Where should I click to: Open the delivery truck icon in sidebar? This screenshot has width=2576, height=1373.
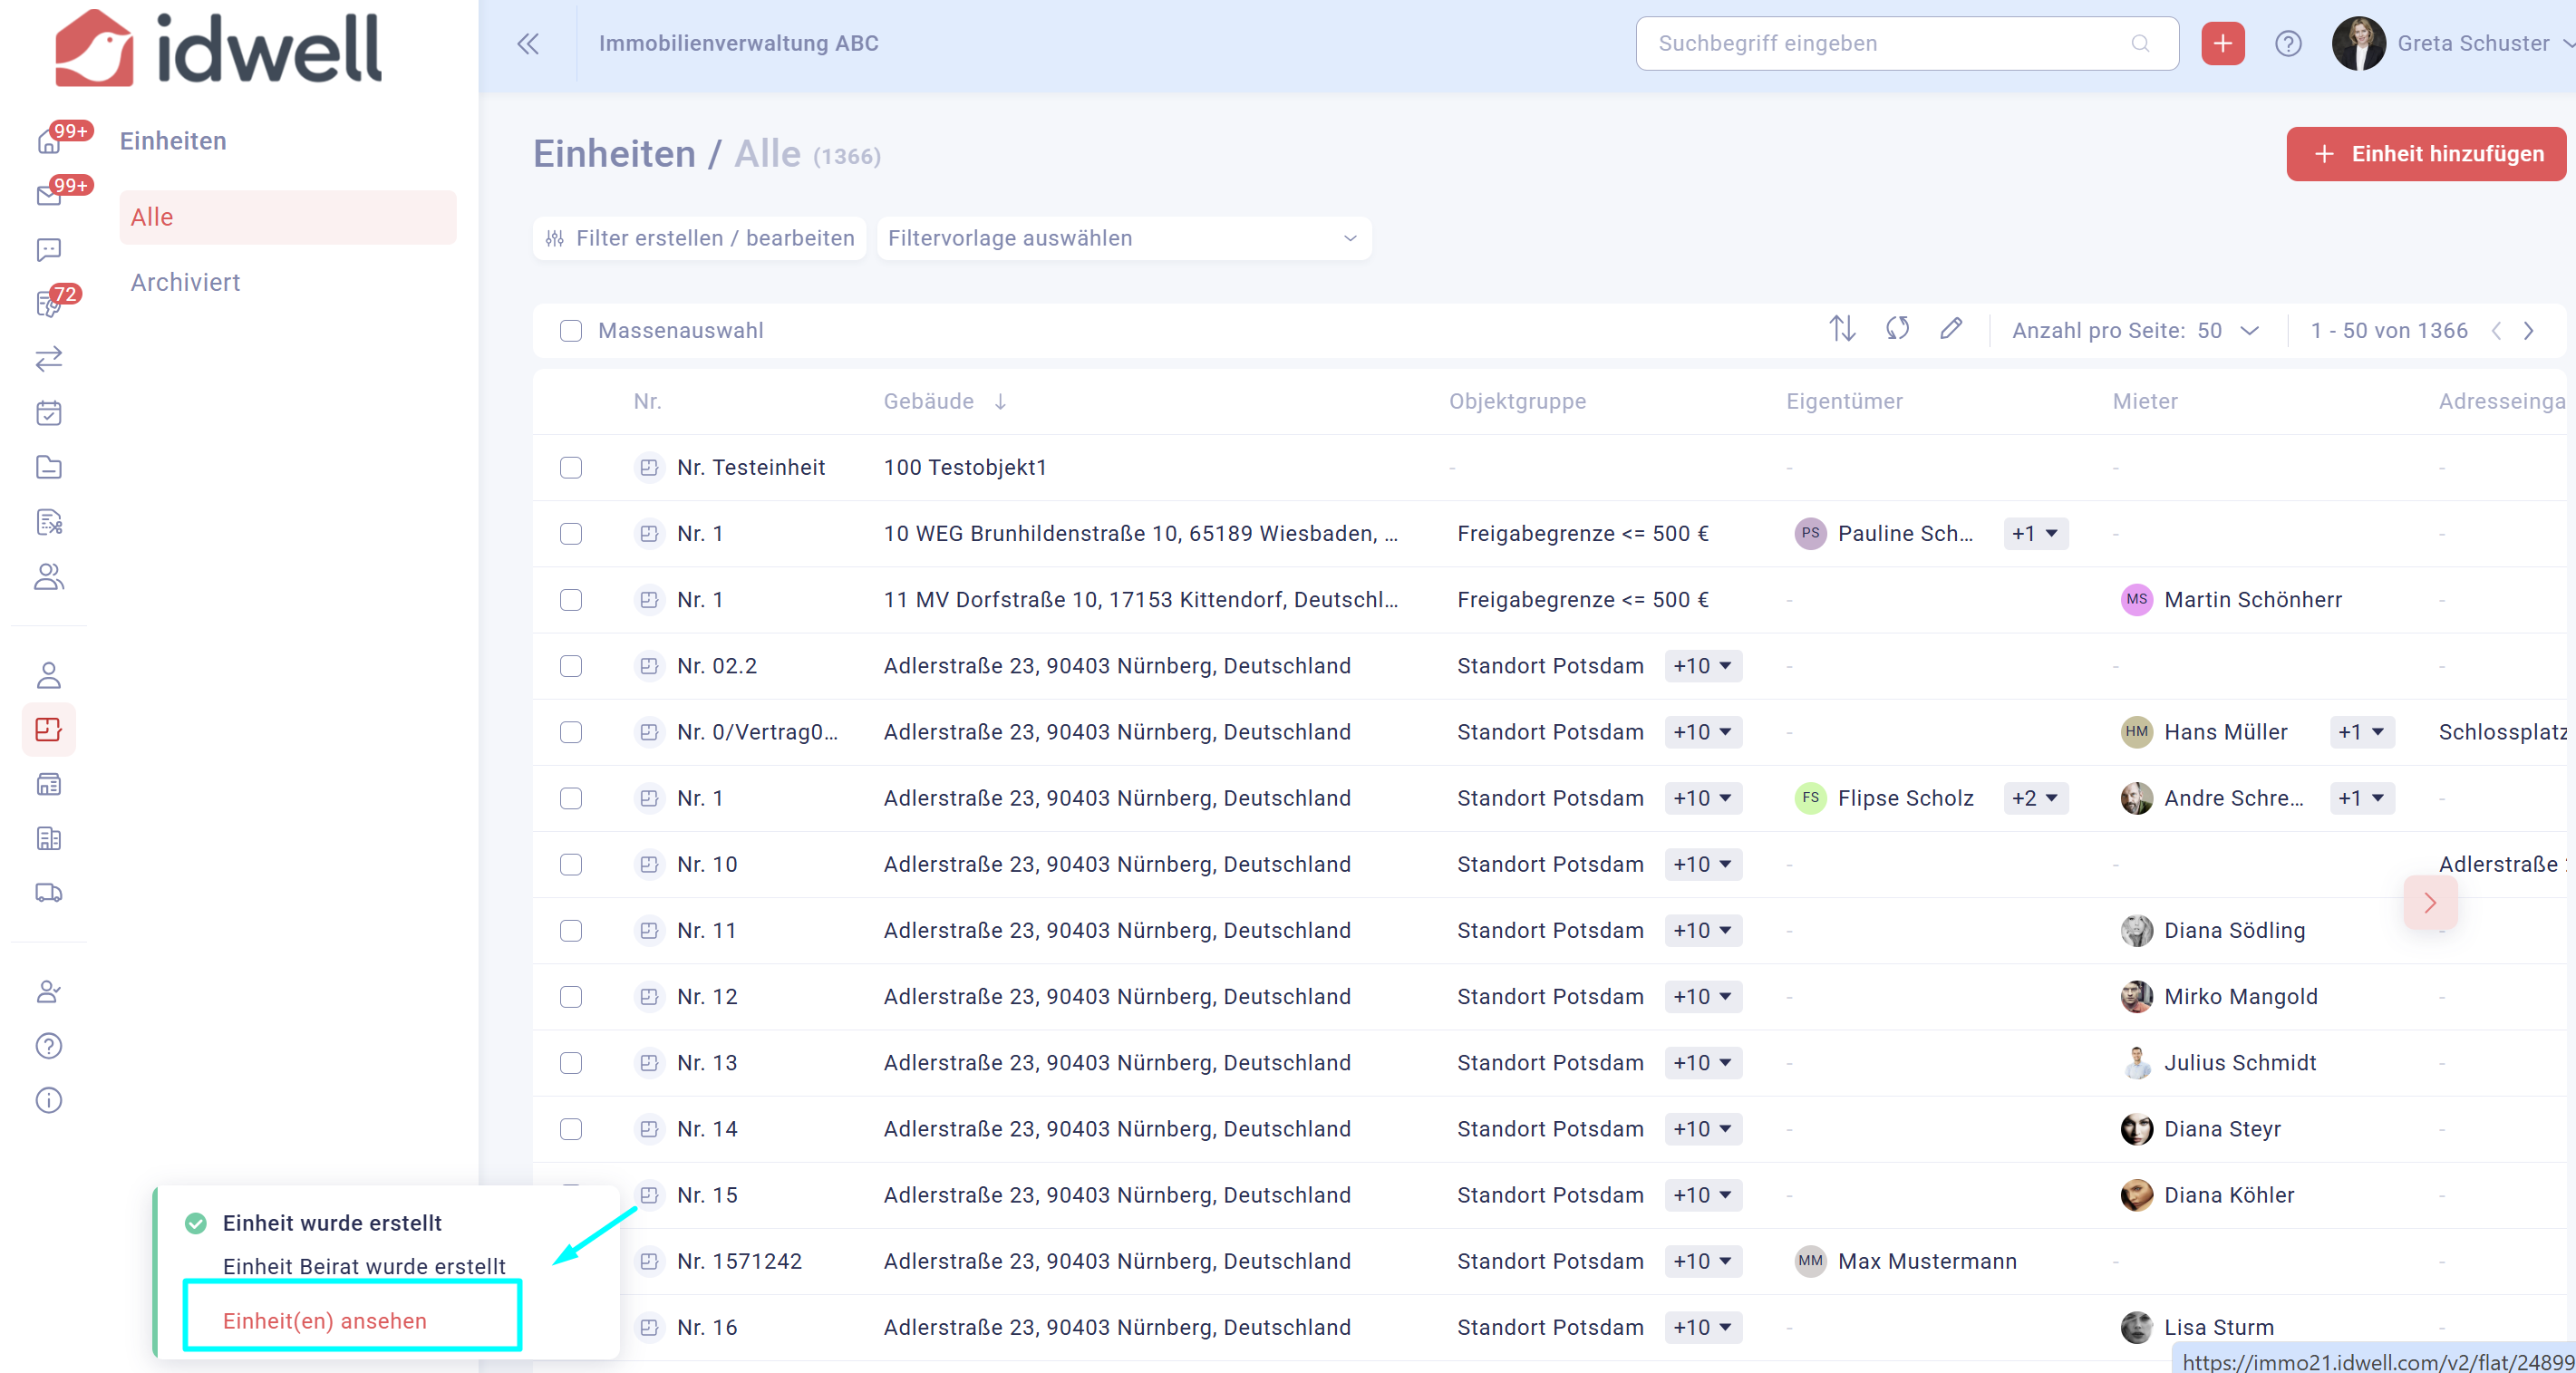click(48, 892)
